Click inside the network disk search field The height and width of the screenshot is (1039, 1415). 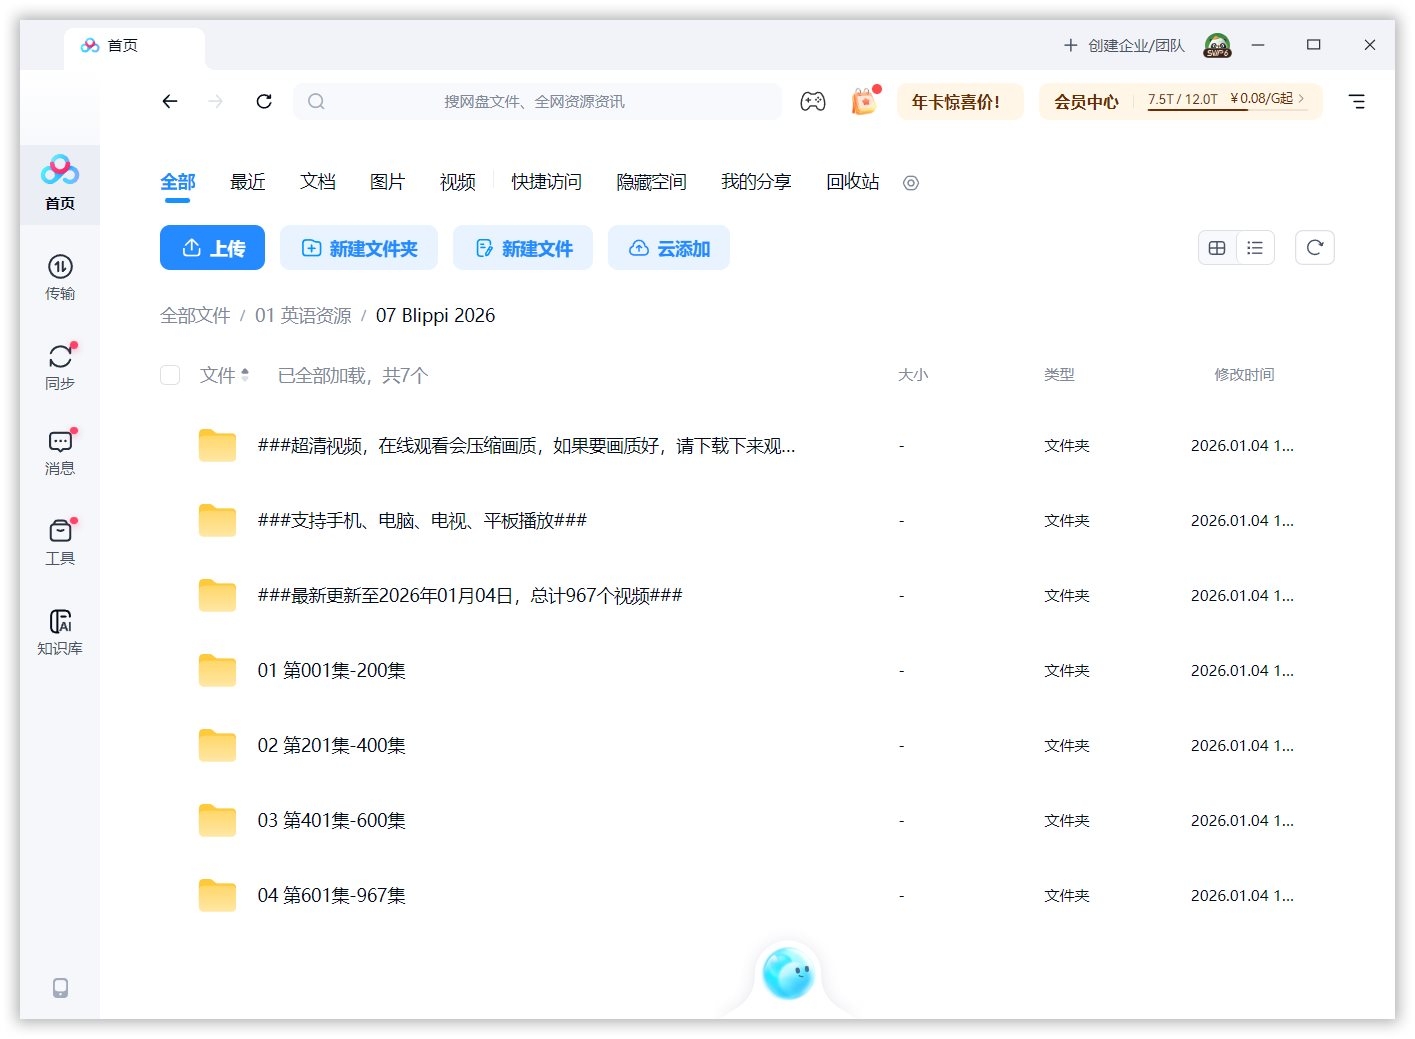click(539, 101)
